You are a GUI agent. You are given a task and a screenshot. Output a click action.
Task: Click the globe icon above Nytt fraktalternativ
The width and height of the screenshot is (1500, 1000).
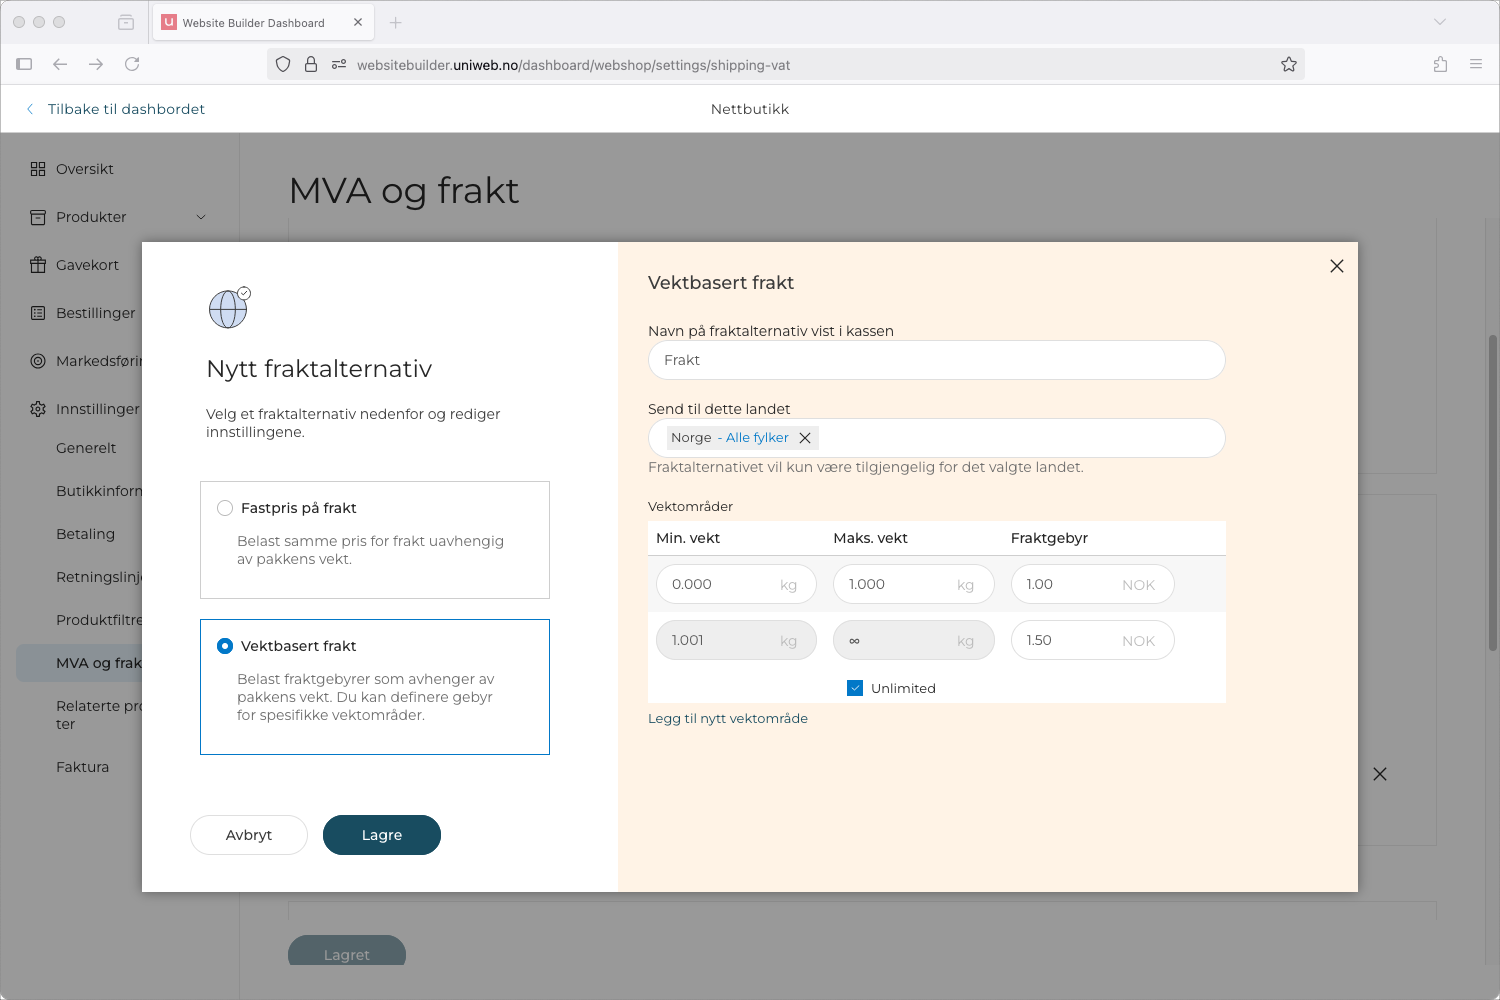[x=229, y=308]
